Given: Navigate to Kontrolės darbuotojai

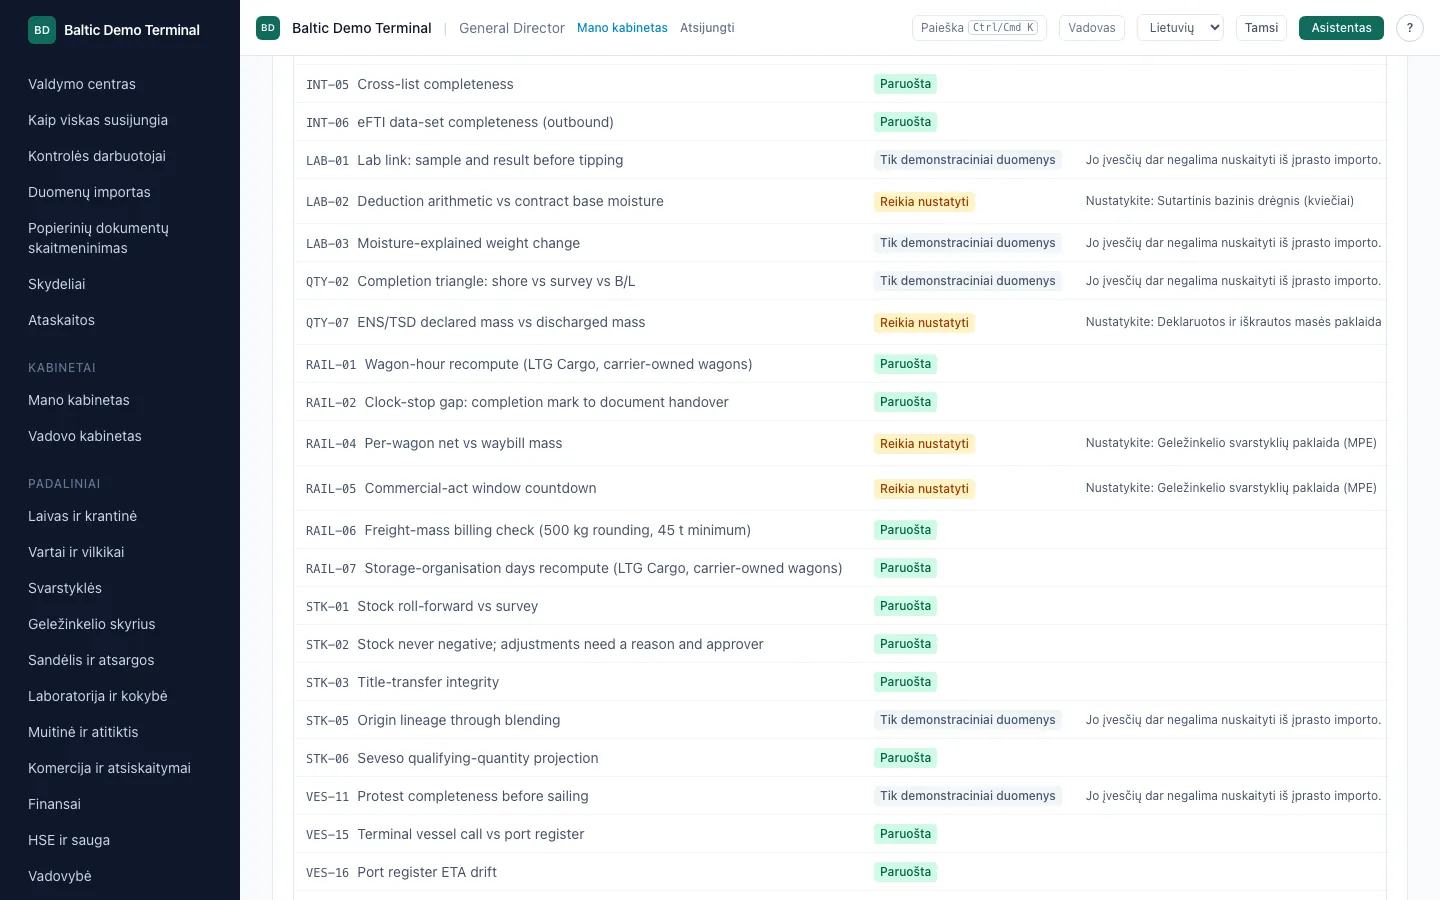Looking at the screenshot, I should (x=97, y=156).
